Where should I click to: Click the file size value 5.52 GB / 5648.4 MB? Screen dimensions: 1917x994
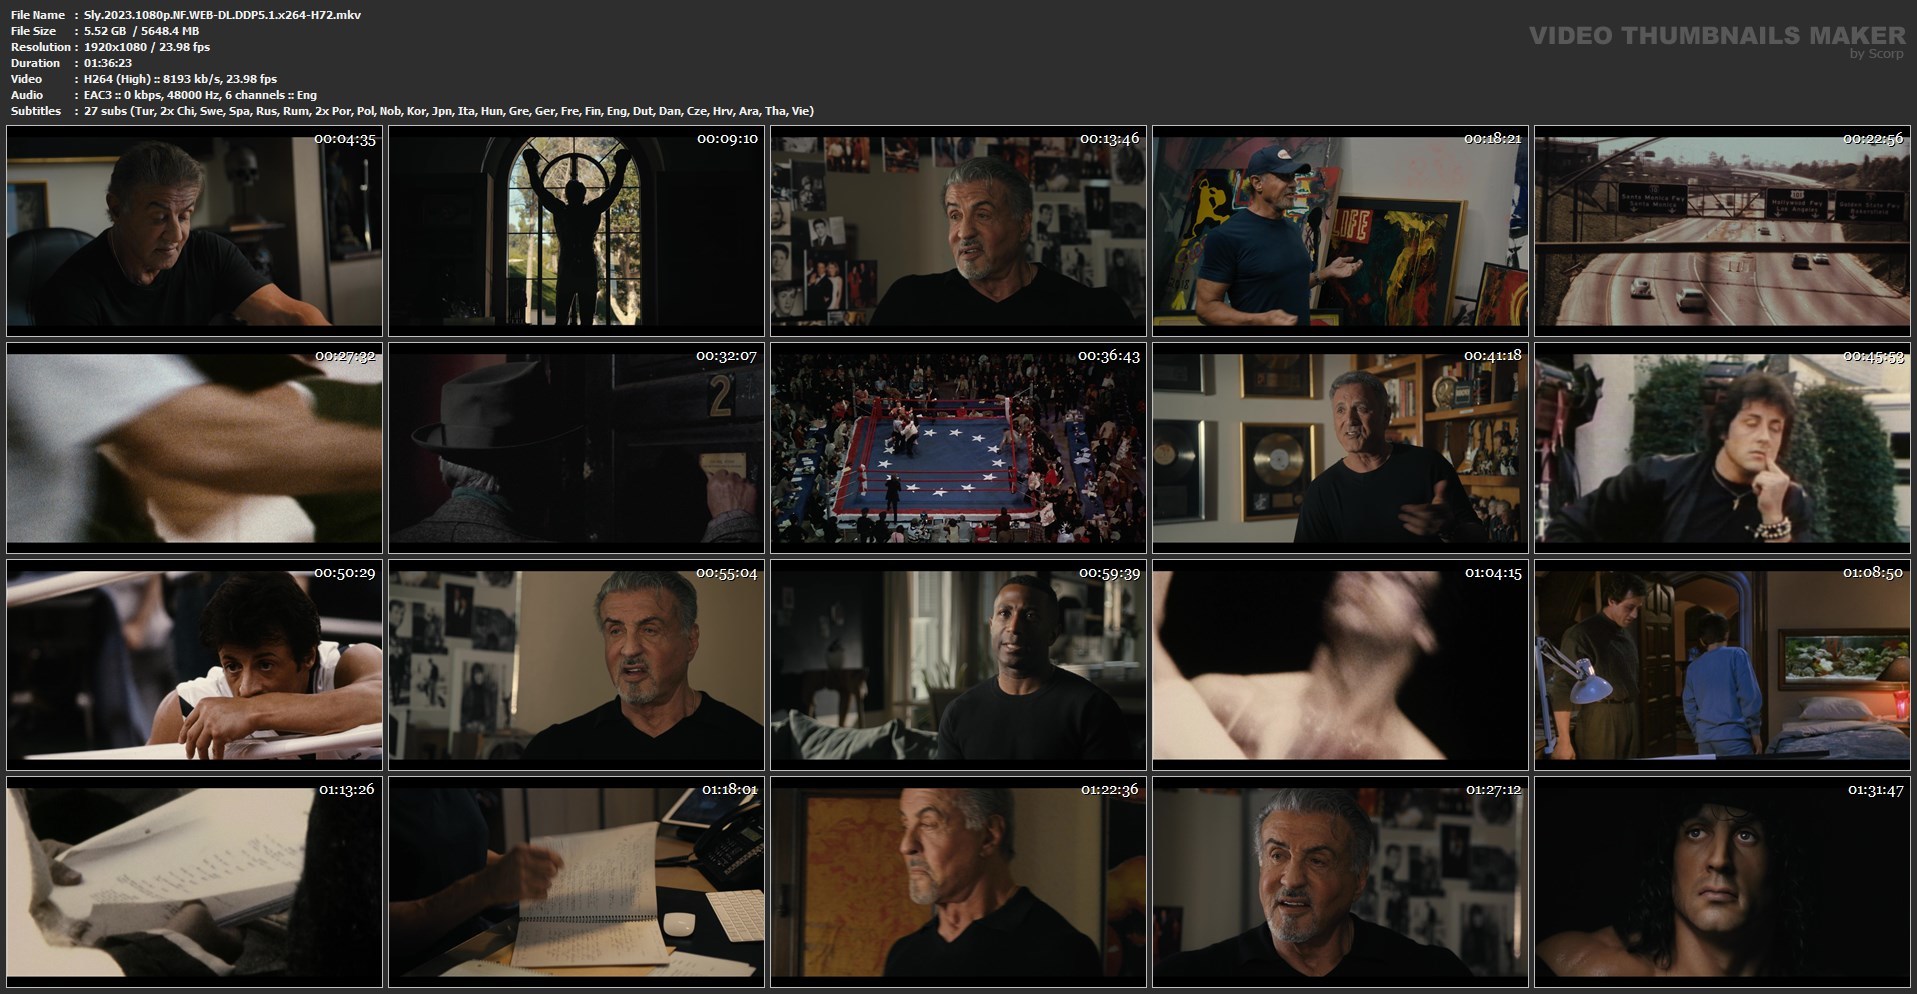[x=141, y=31]
